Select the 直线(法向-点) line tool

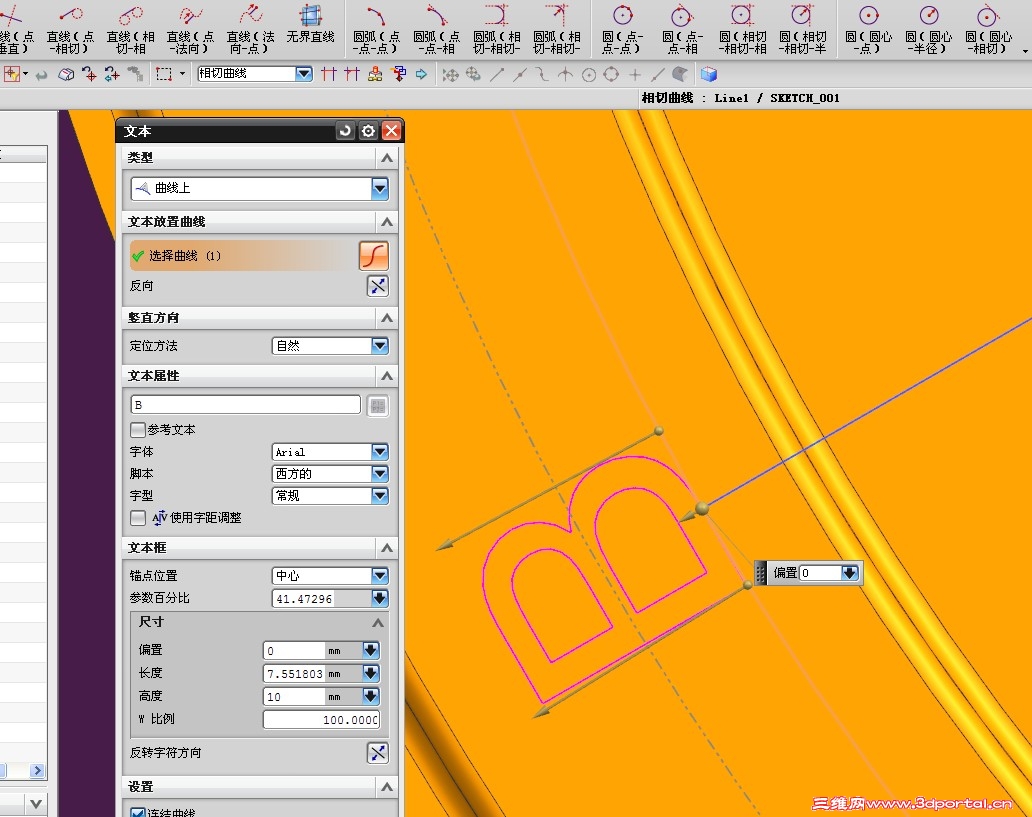pyautogui.click(x=250, y=28)
